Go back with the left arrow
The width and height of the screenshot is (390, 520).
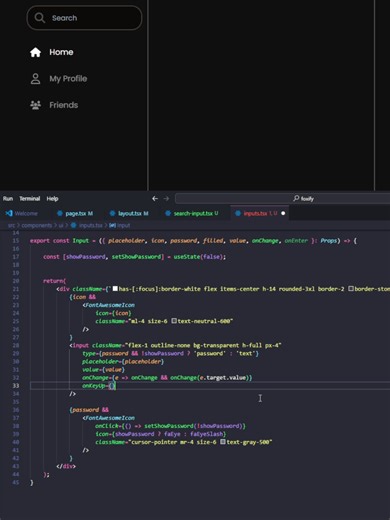click(x=155, y=199)
